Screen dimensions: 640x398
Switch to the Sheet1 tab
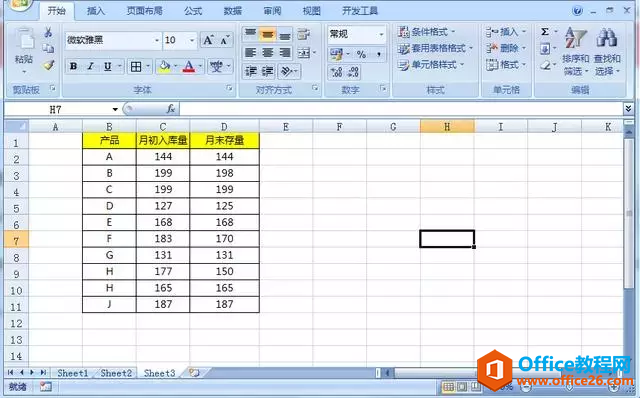73,373
